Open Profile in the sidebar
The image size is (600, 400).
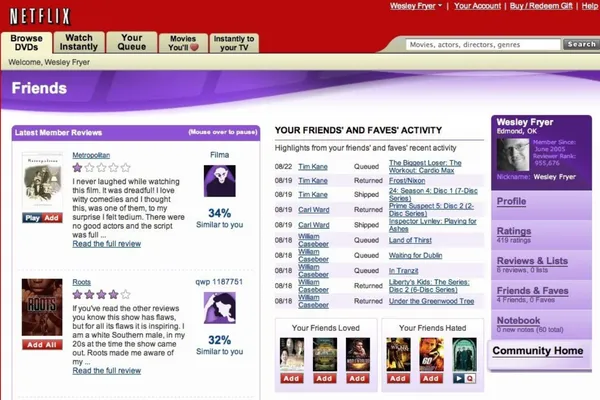511,201
